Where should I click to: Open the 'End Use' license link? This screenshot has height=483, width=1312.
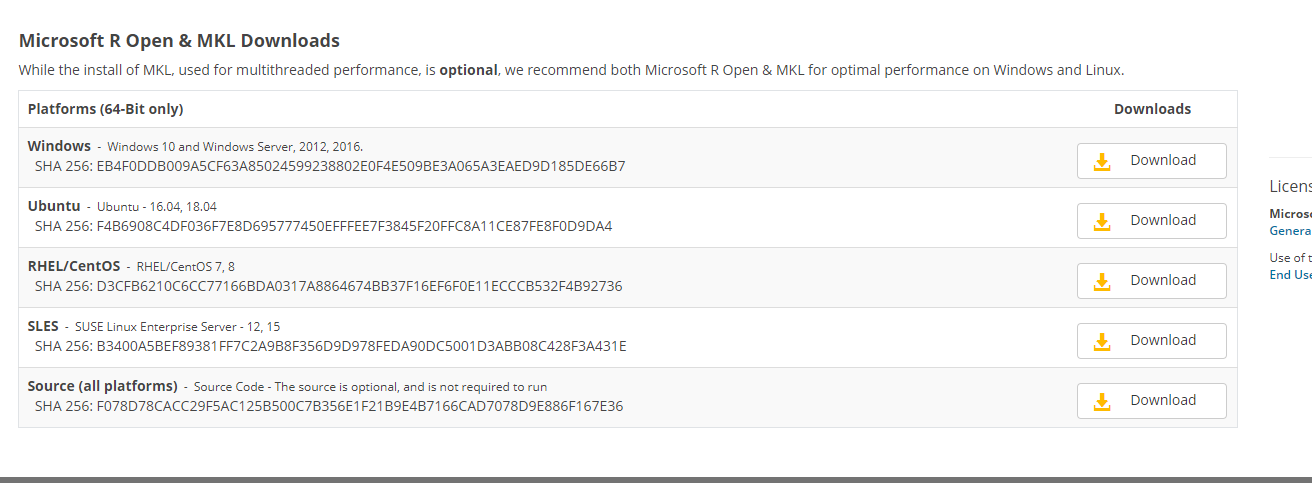[1290, 275]
